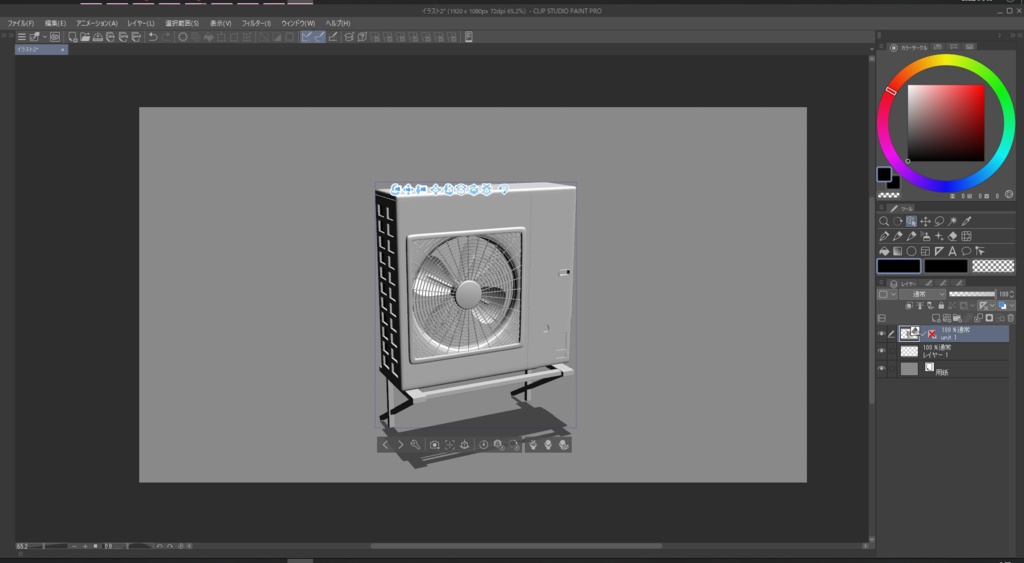
Task: Toggle the checkbox beside レイヤー 1 layer
Action: click(892, 351)
